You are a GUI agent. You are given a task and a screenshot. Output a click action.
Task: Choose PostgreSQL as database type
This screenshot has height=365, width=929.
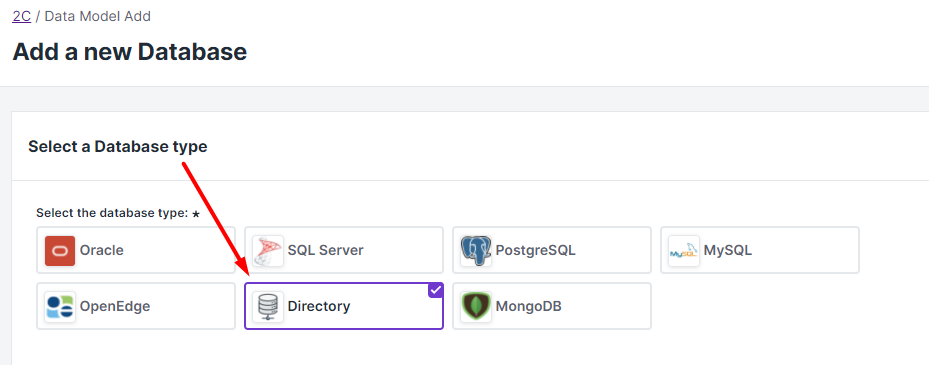552,250
